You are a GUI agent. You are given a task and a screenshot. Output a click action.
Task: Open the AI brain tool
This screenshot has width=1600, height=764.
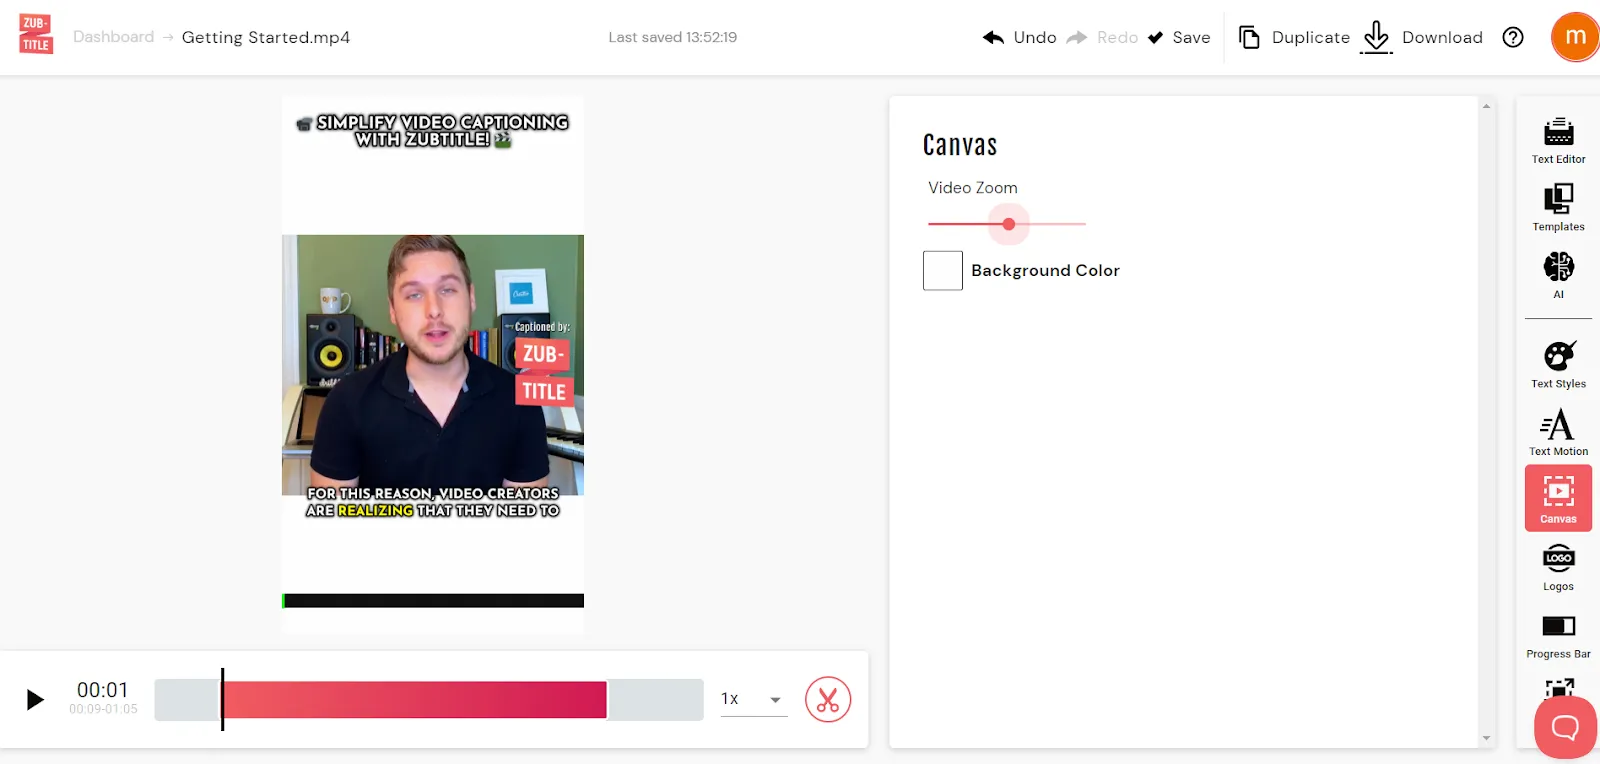(x=1558, y=274)
